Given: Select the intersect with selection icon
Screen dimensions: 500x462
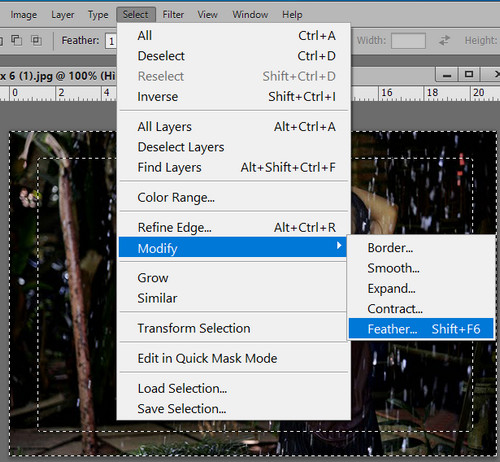Looking at the screenshot, I should pos(36,40).
